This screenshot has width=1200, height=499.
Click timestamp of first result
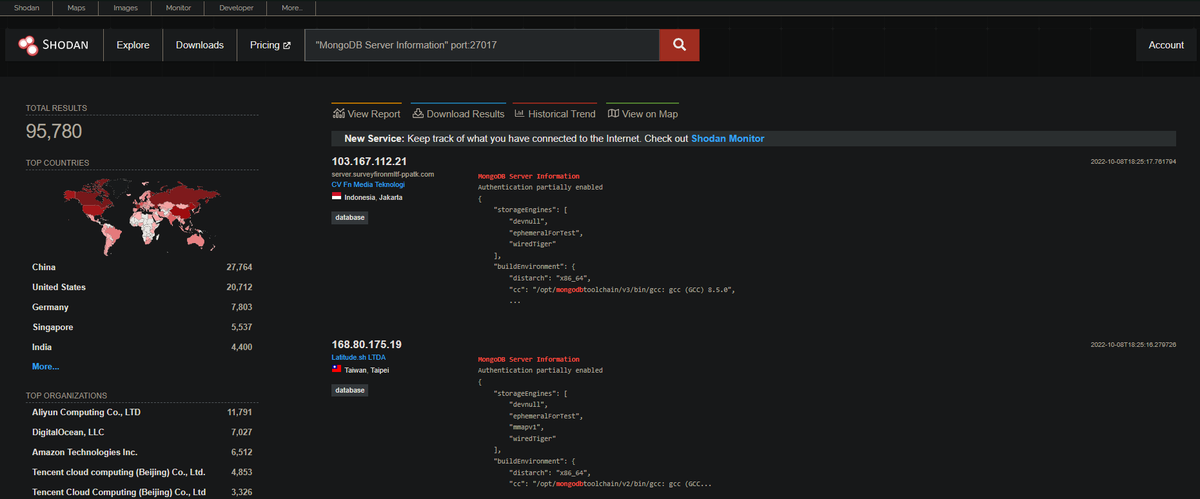(x=1133, y=161)
